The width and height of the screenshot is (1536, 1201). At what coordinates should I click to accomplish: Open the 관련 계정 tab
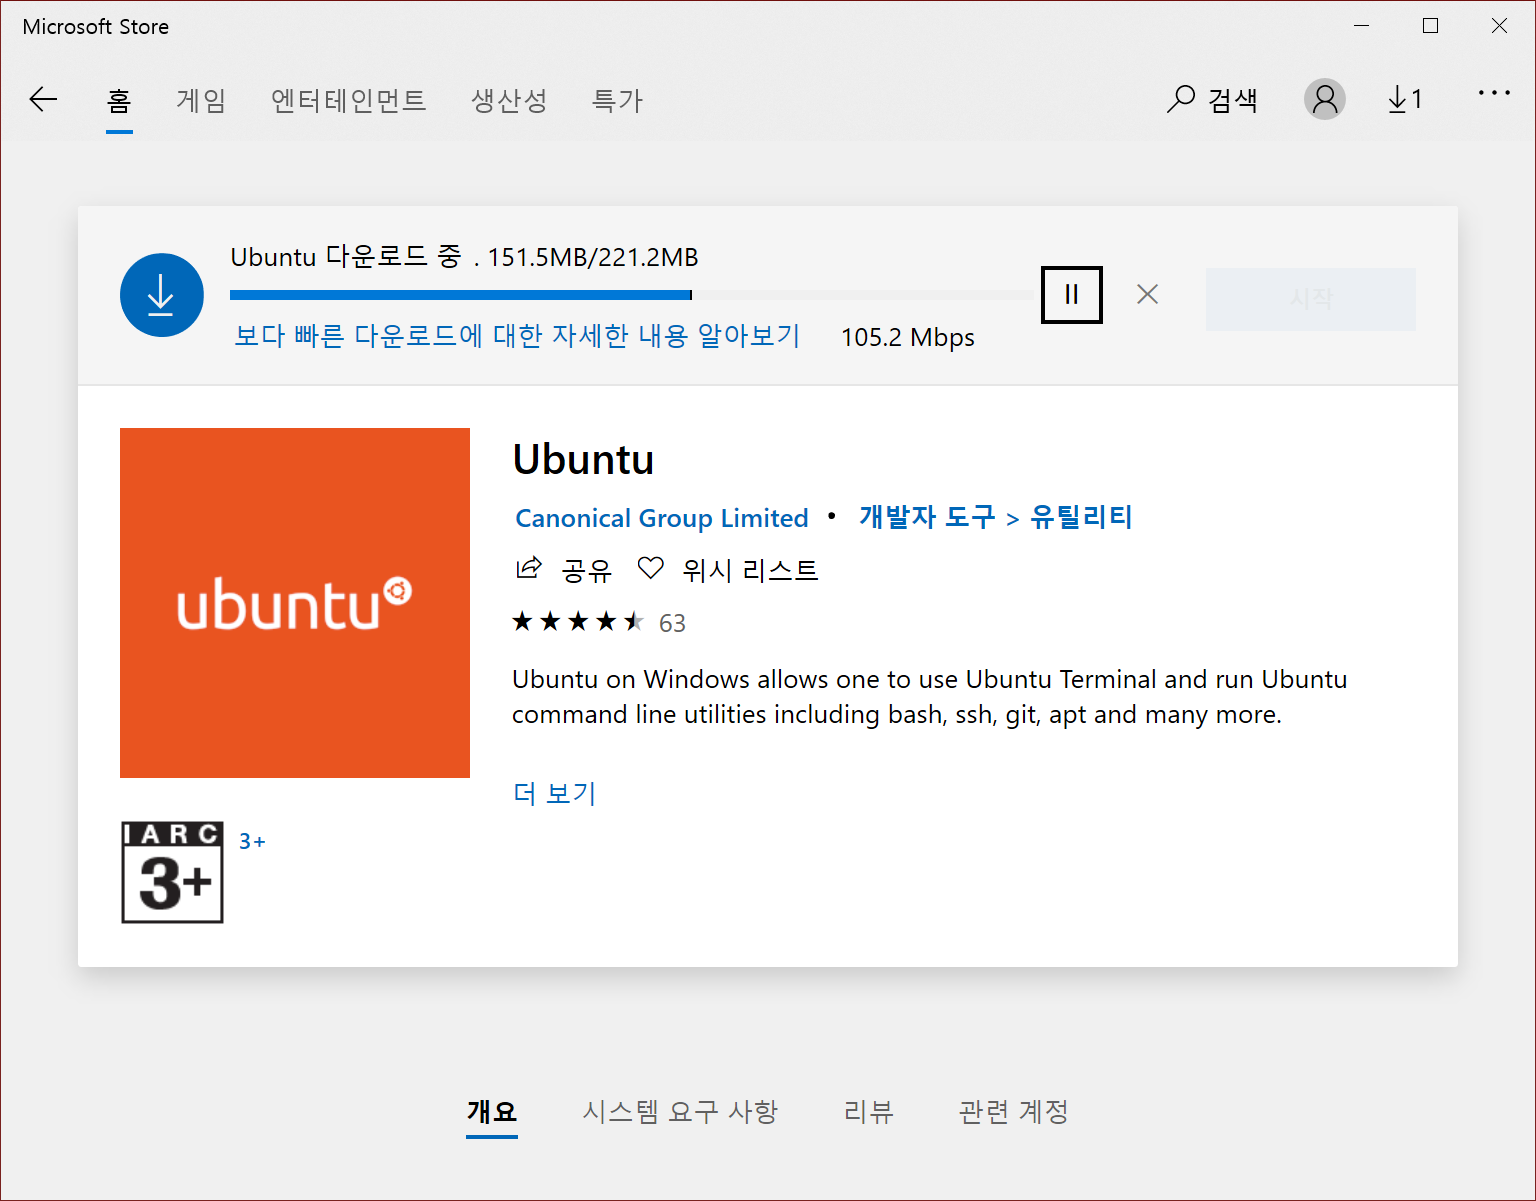click(x=1014, y=1111)
